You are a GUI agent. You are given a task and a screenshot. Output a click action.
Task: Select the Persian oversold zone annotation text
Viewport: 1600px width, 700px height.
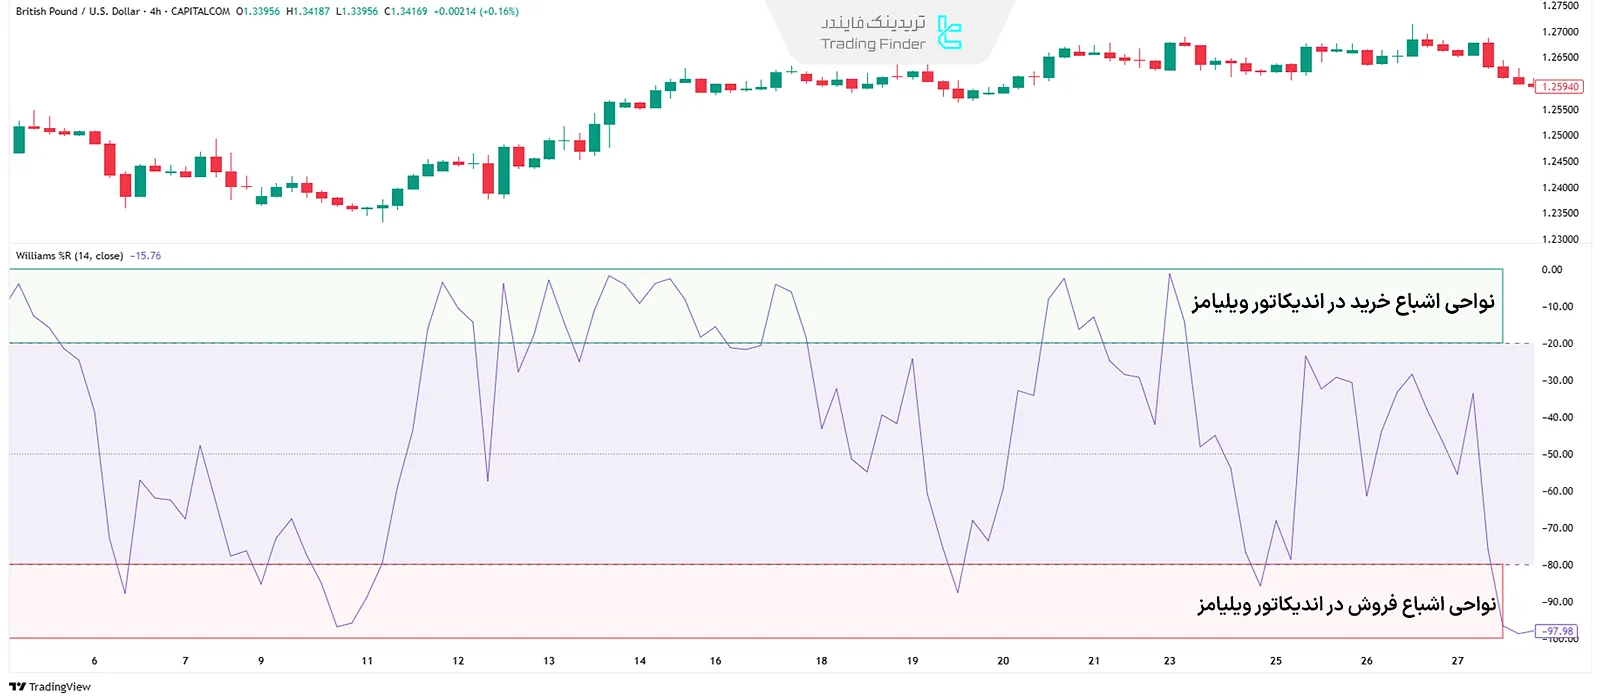pyautogui.click(x=1346, y=605)
